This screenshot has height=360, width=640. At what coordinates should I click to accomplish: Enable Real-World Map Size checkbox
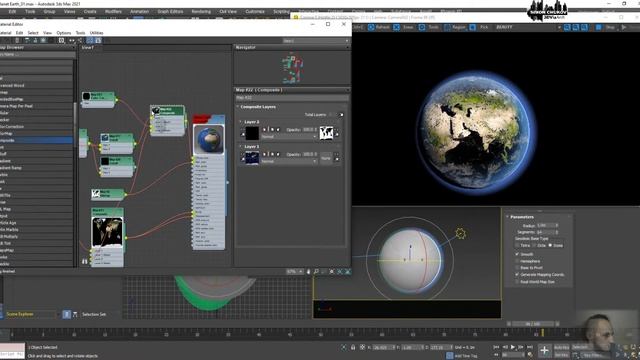pyautogui.click(x=517, y=282)
